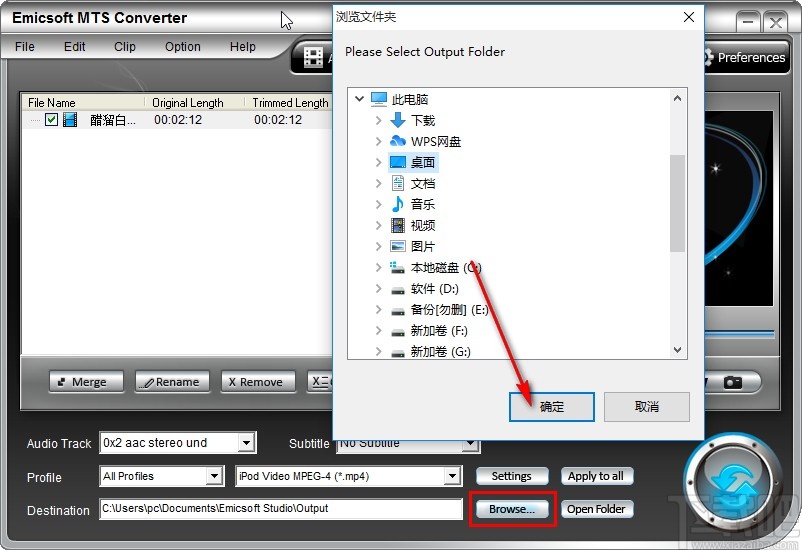Select the 音乐 music note icon
This screenshot has height=550, width=802.
pyautogui.click(x=397, y=204)
